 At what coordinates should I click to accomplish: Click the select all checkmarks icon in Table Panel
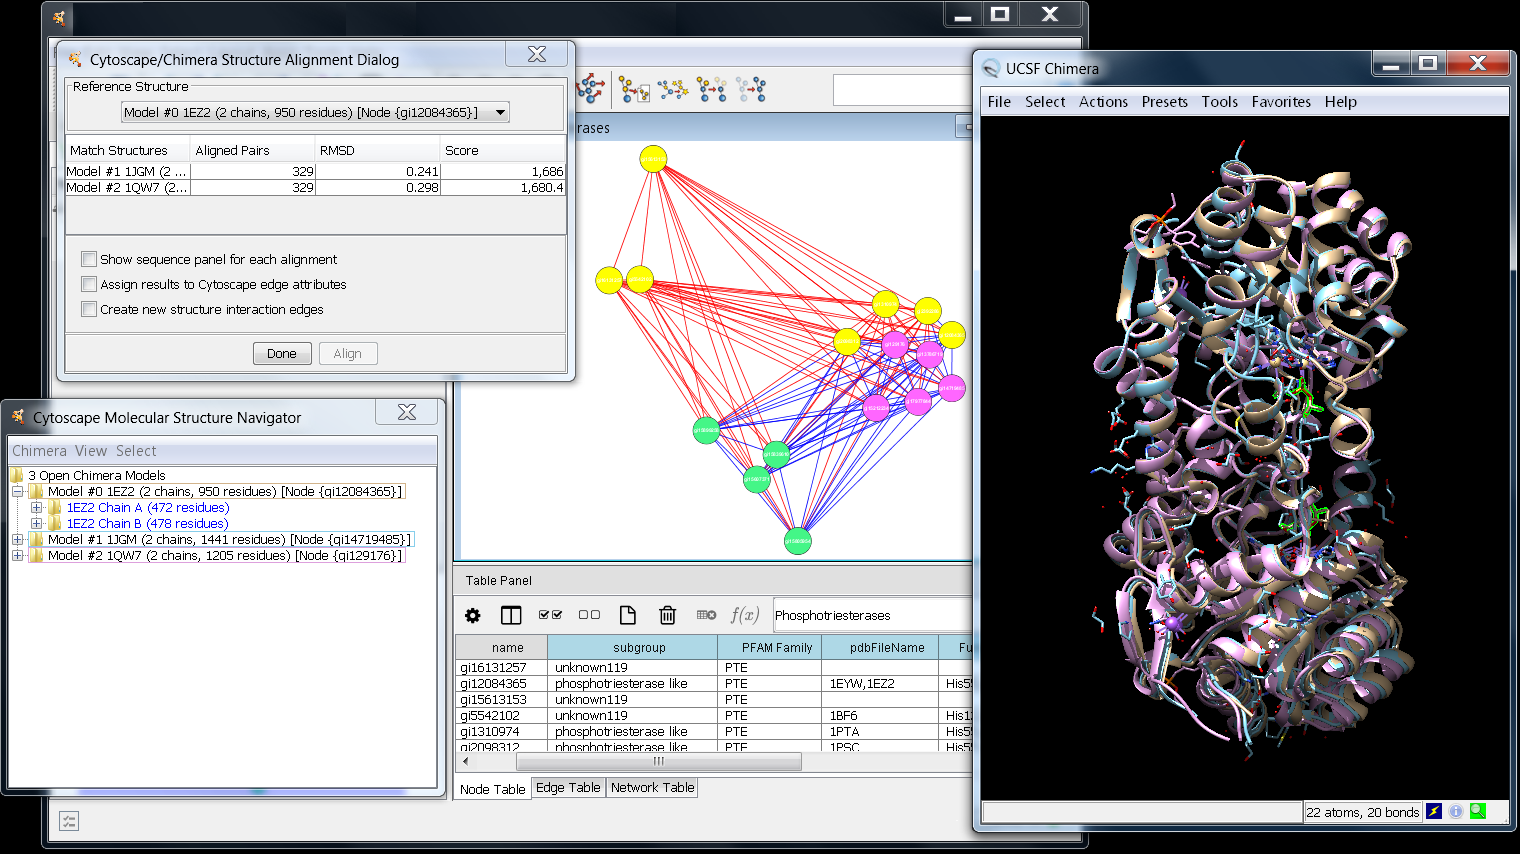(550, 615)
